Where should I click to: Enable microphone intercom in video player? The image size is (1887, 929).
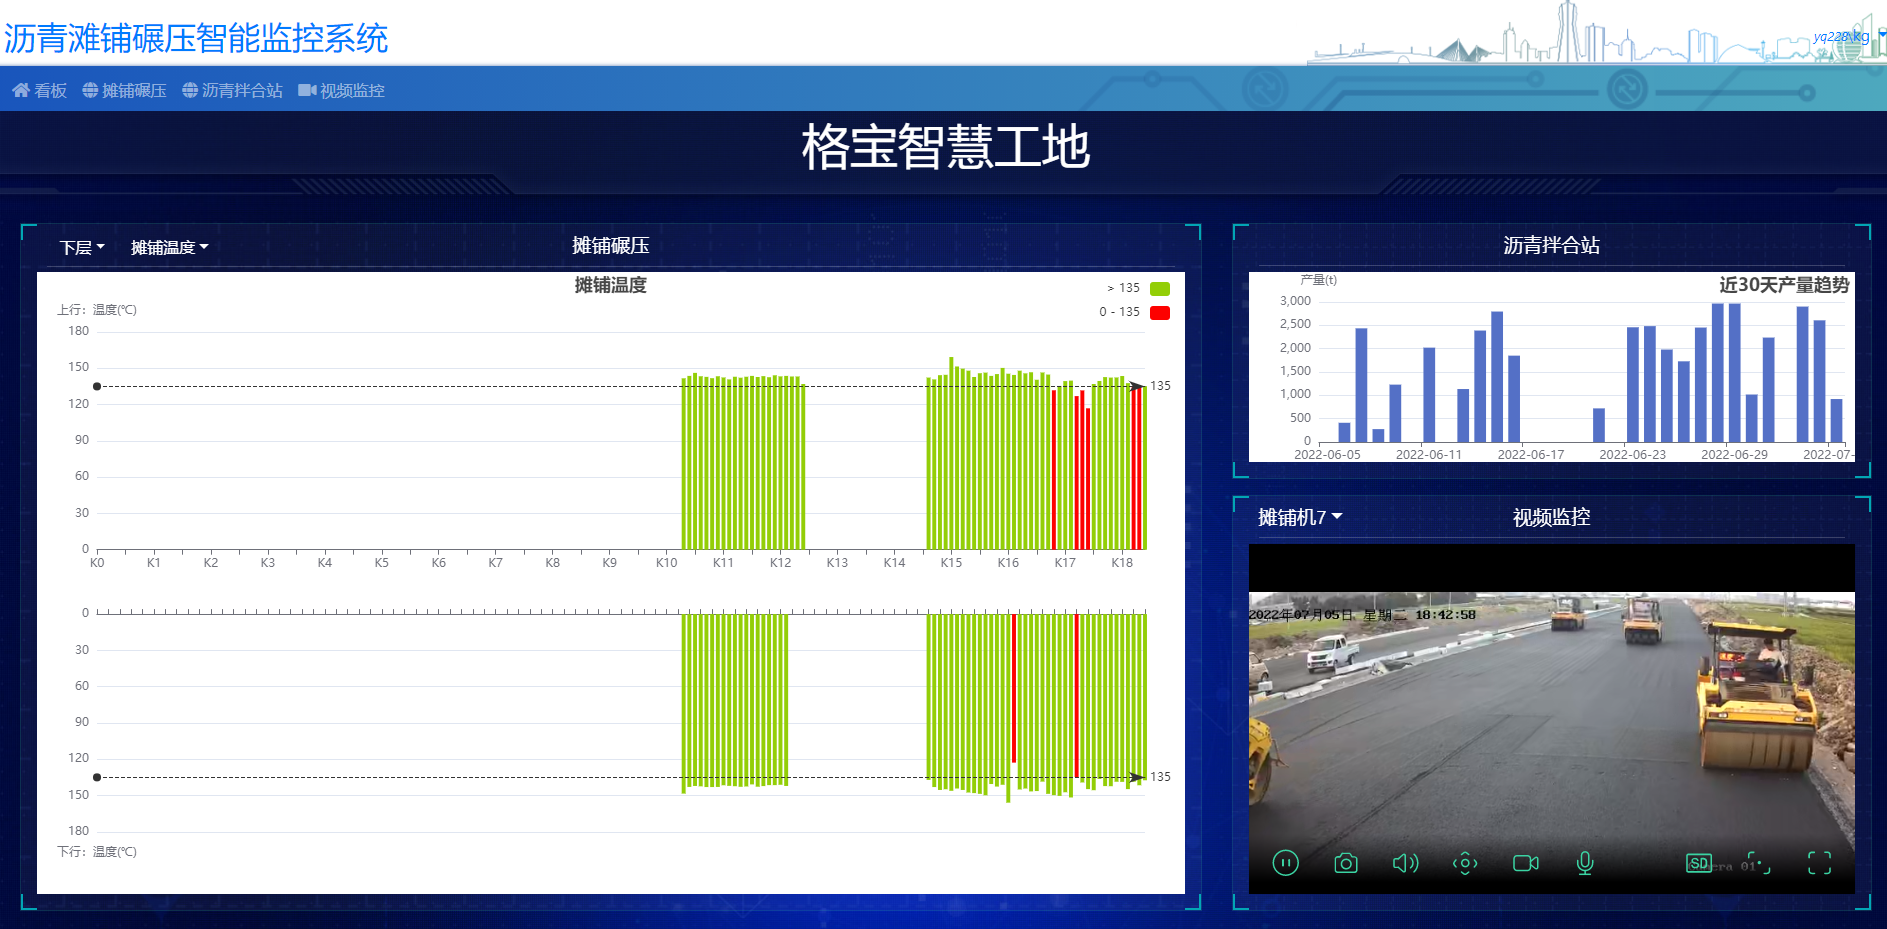tap(1585, 863)
